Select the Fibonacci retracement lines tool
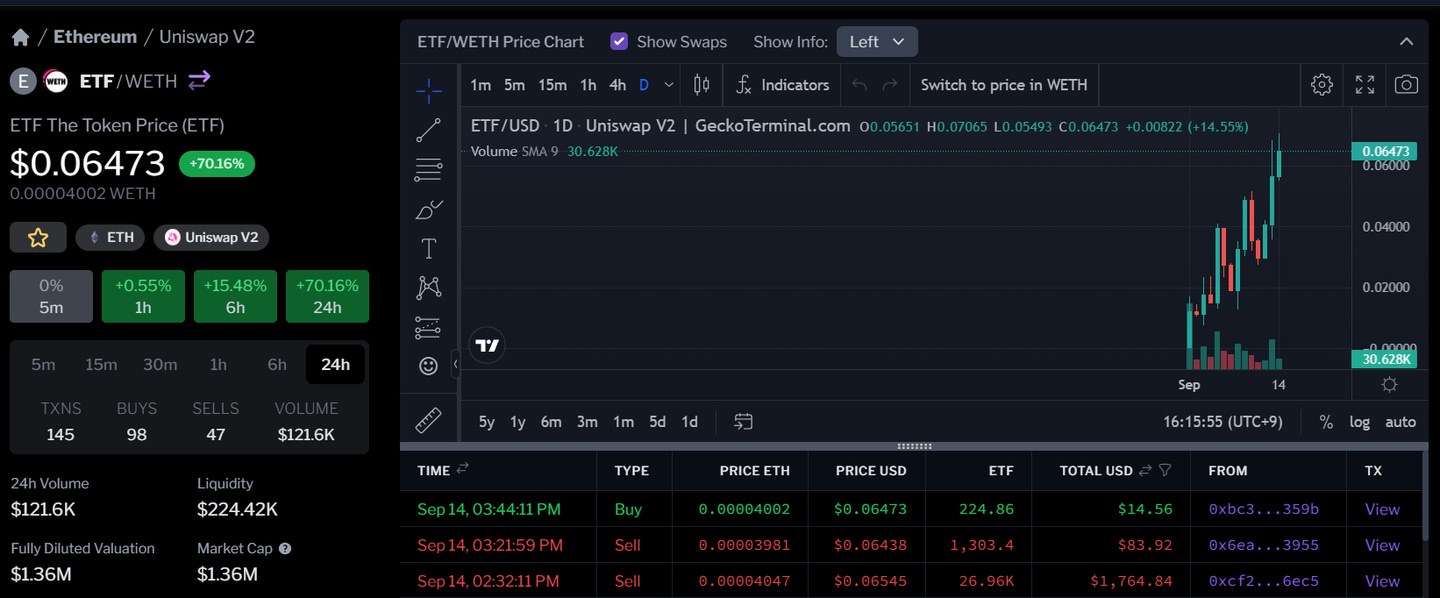The height and width of the screenshot is (598, 1440). point(428,170)
